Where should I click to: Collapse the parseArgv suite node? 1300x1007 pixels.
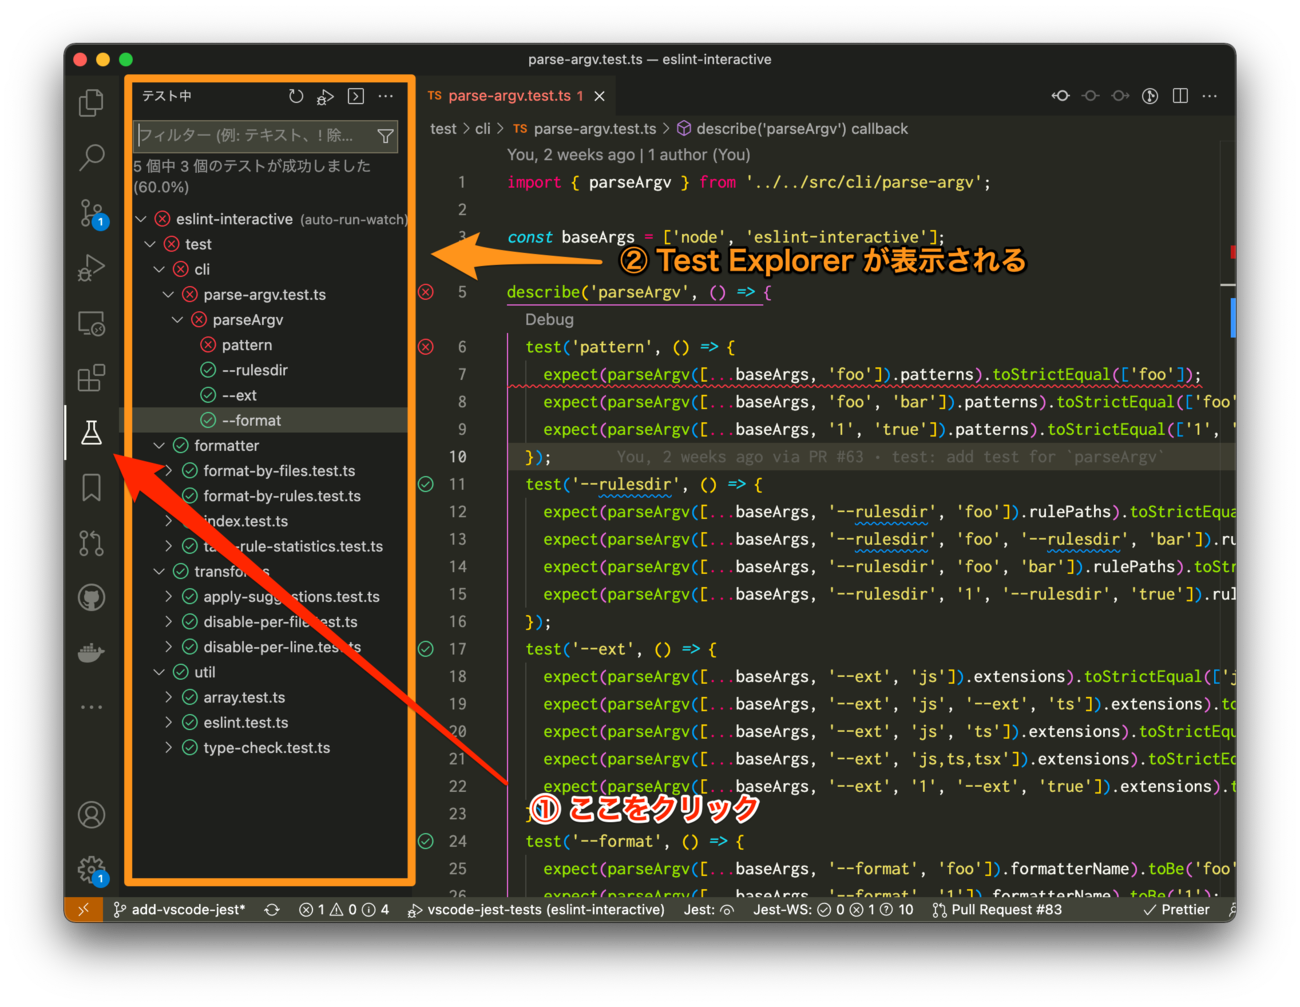point(177,320)
